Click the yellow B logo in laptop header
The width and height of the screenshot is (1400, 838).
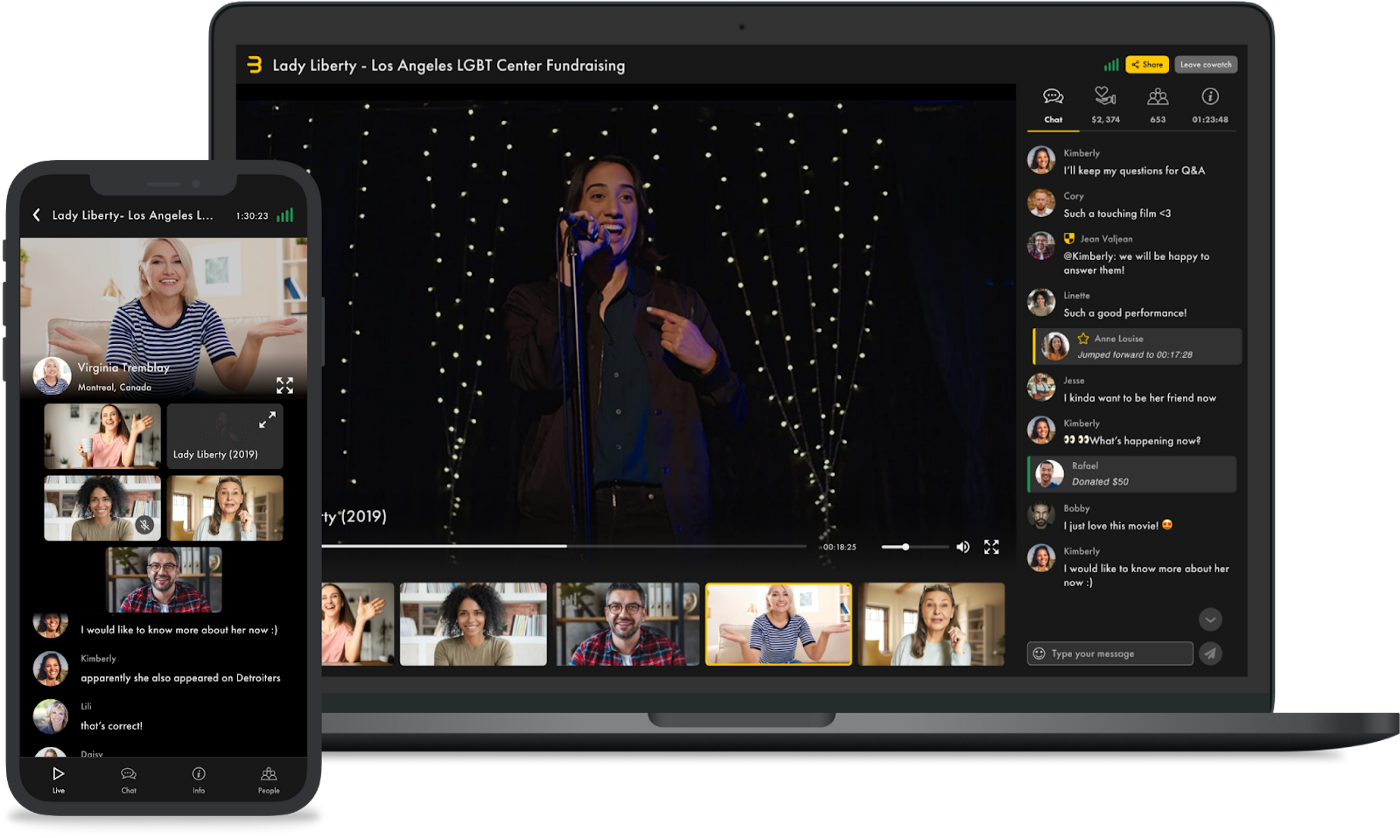tap(254, 65)
